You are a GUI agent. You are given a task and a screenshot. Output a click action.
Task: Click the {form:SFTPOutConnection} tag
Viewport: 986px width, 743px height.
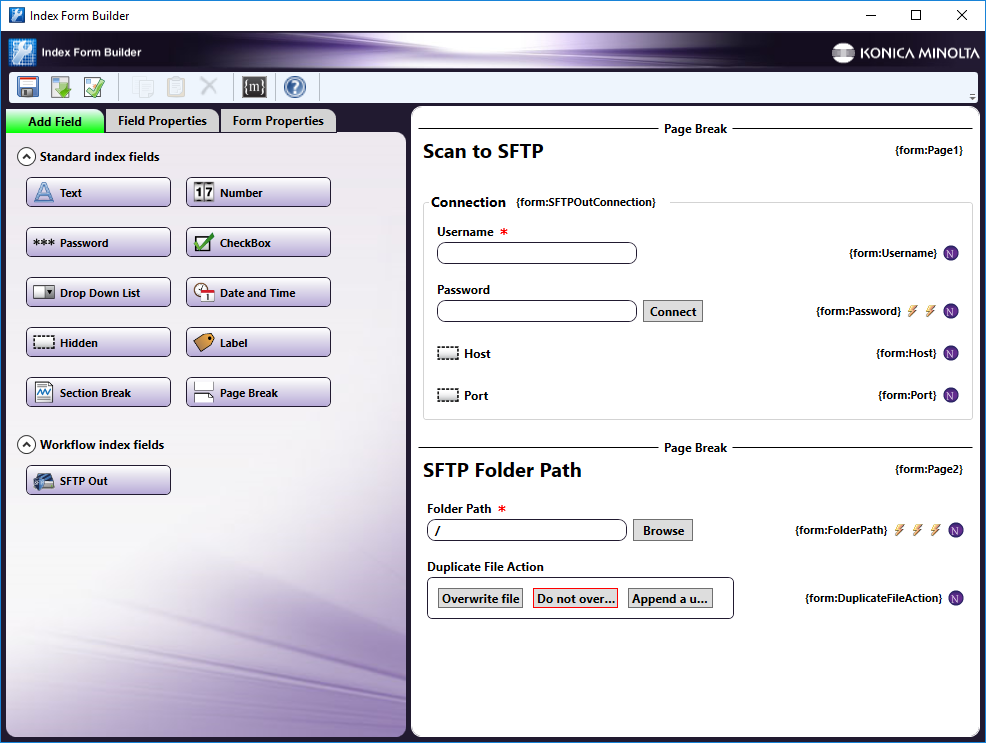pyautogui.click(x=585, y=202)
